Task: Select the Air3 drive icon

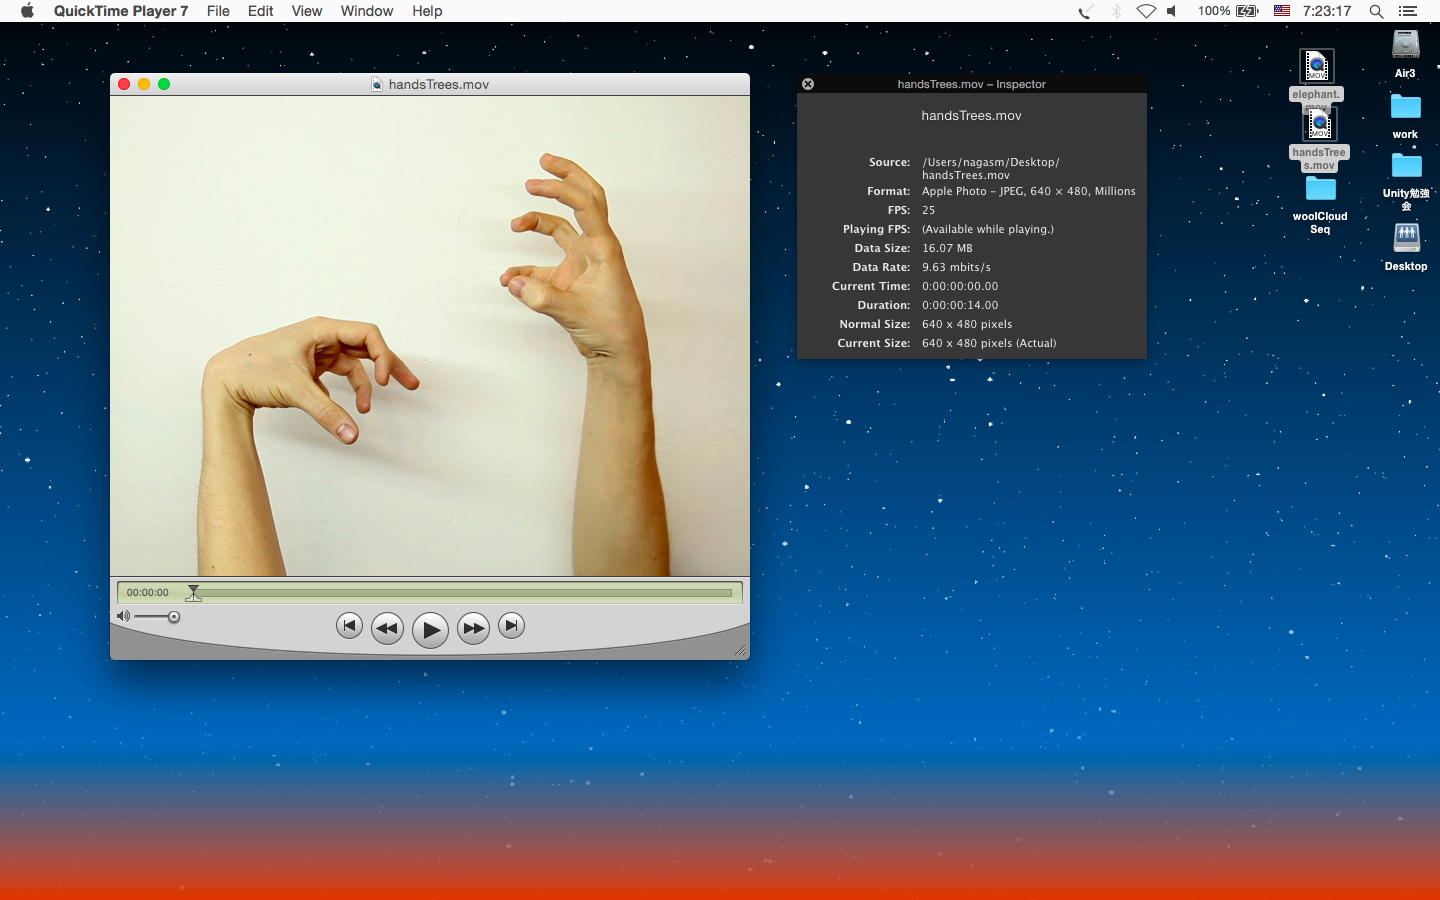Action: 1405,46
